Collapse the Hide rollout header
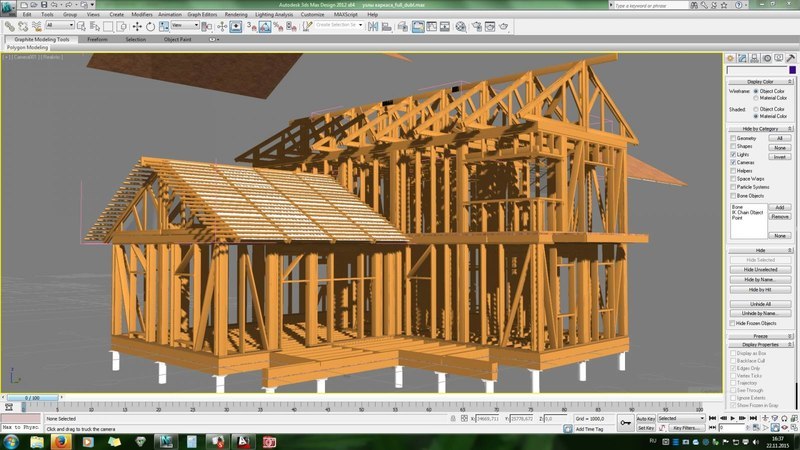The image size is (800, 450). pos(760,251)
